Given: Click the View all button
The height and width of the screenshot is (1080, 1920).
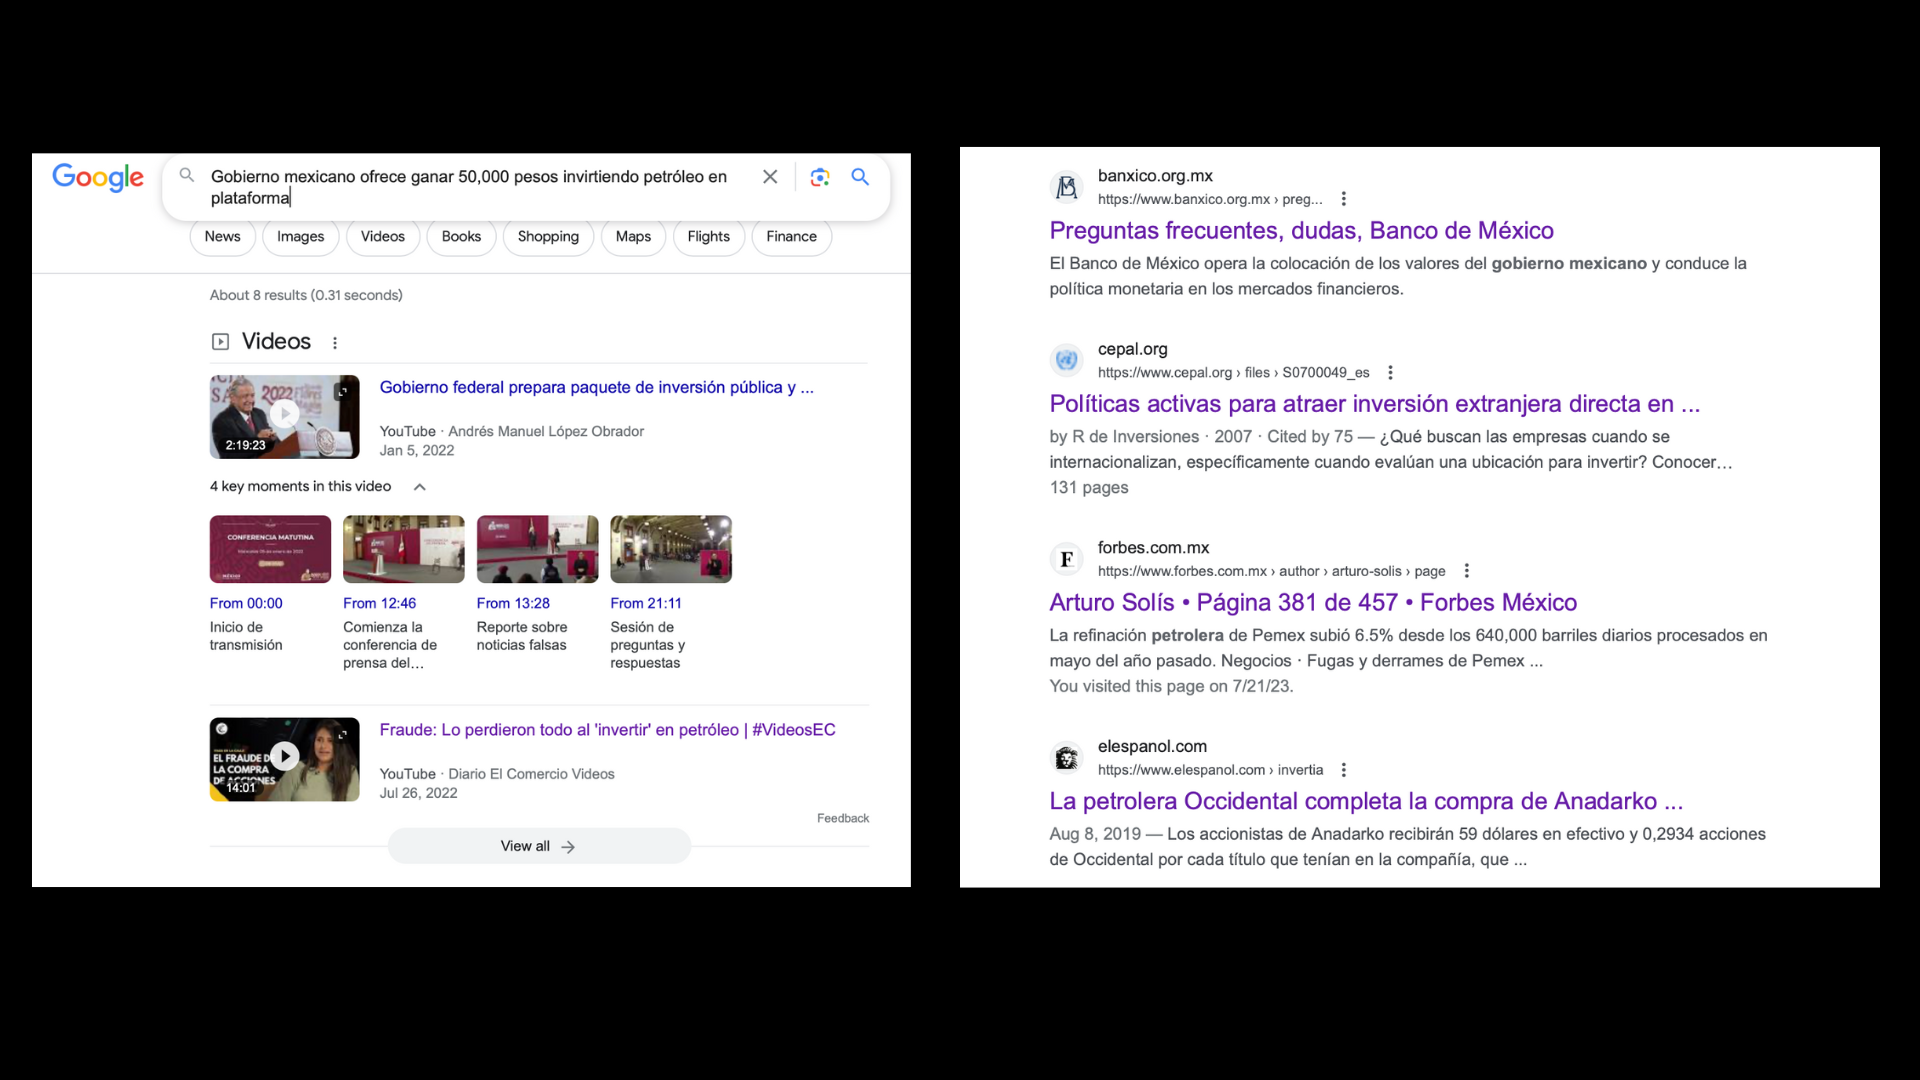Looking at the screenshot, I should point(539,846).
